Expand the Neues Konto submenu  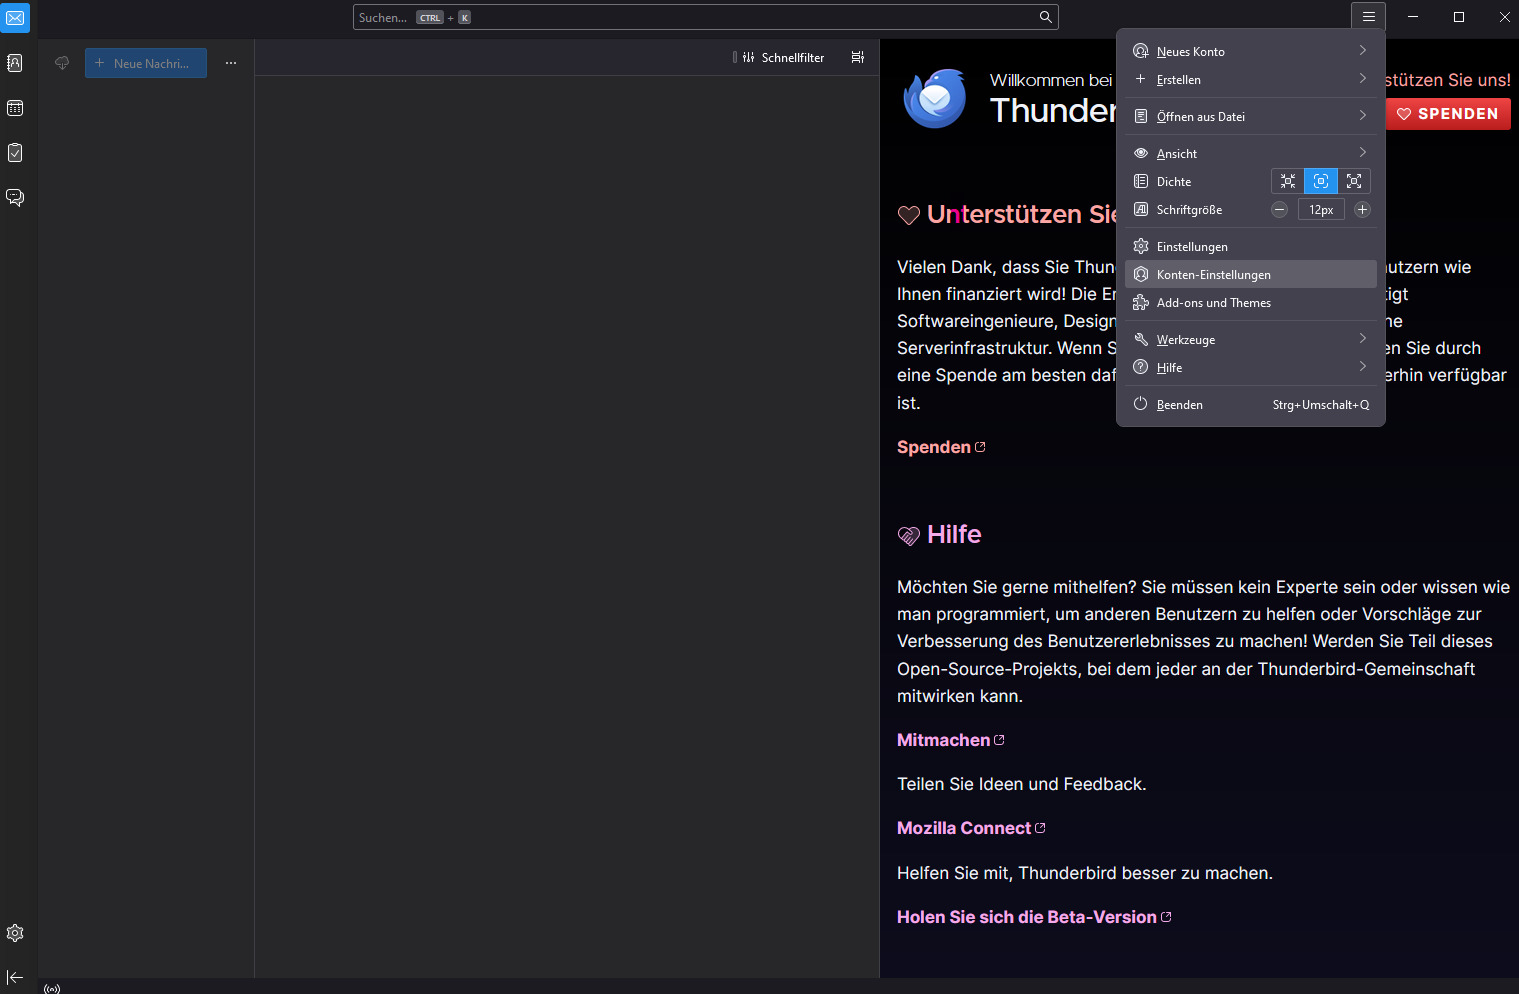click(1250, 51)
